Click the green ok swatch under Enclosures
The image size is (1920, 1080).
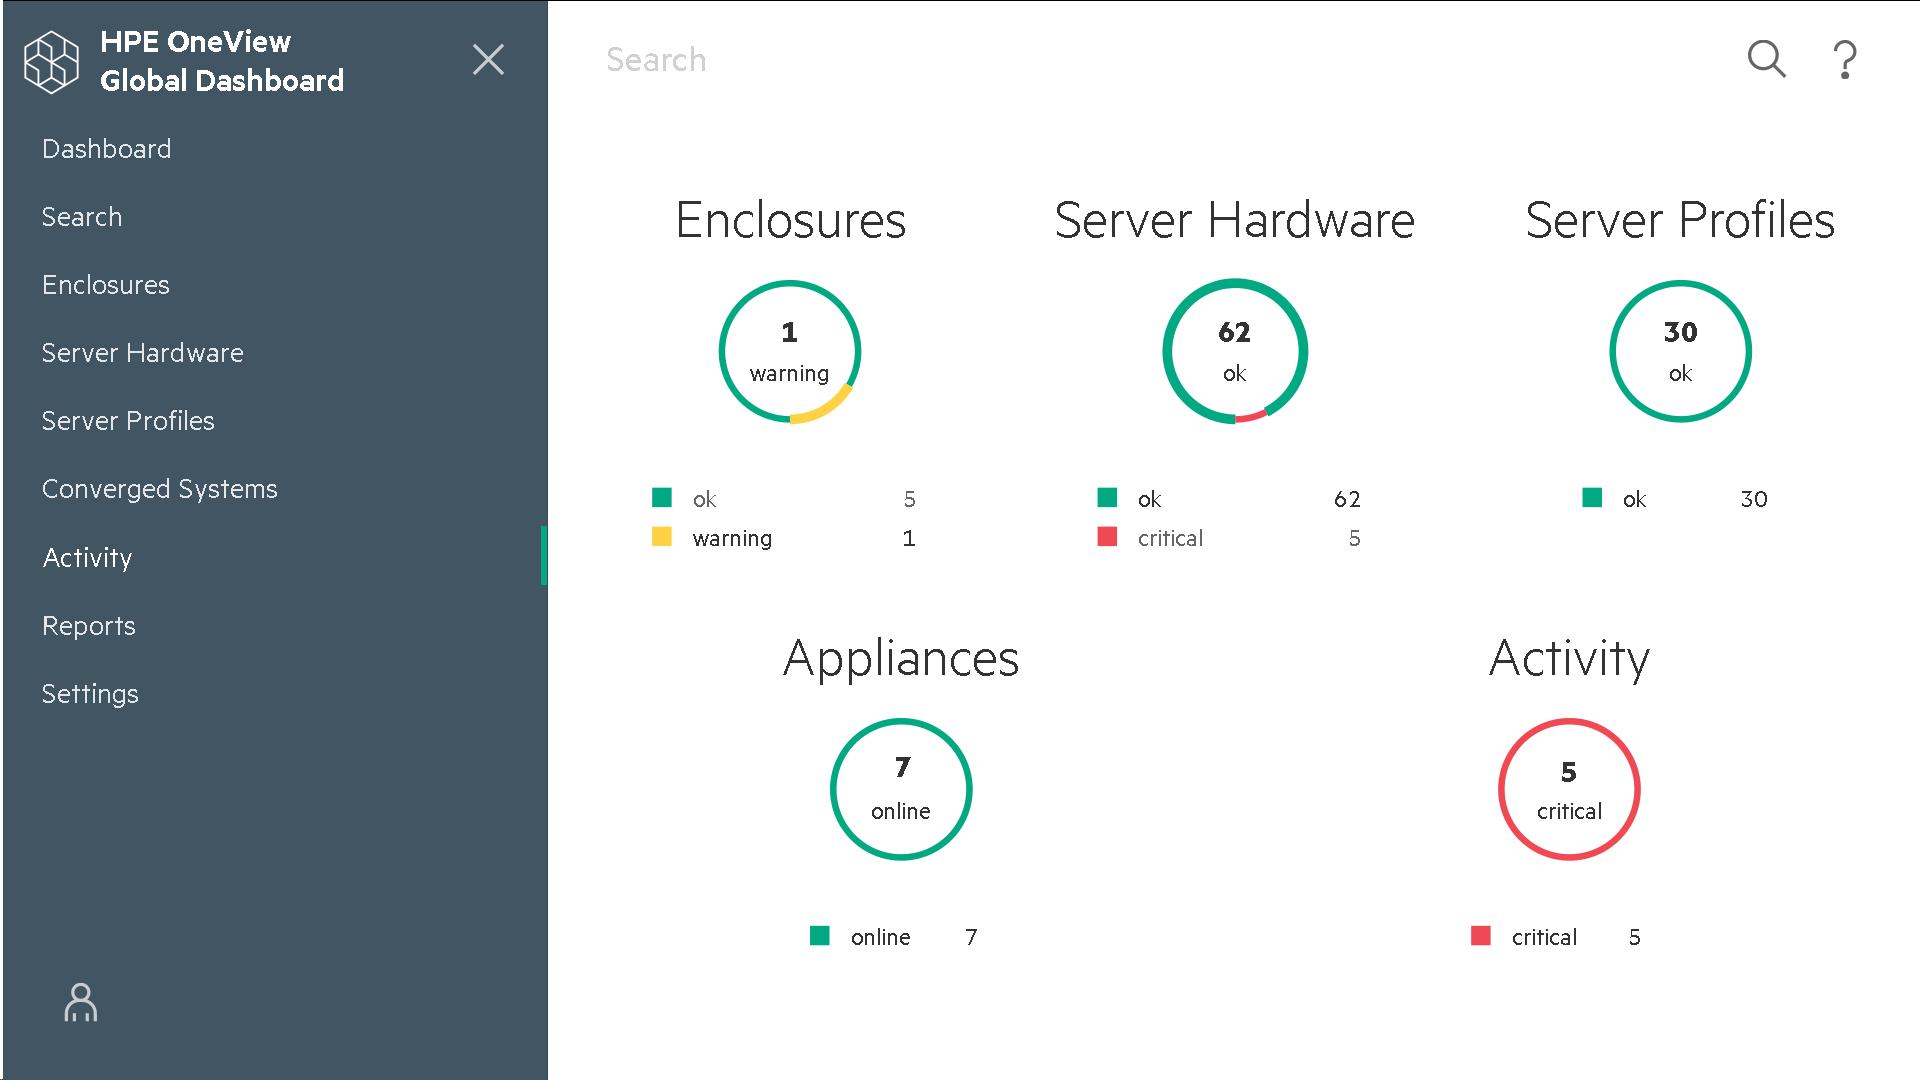662,497
